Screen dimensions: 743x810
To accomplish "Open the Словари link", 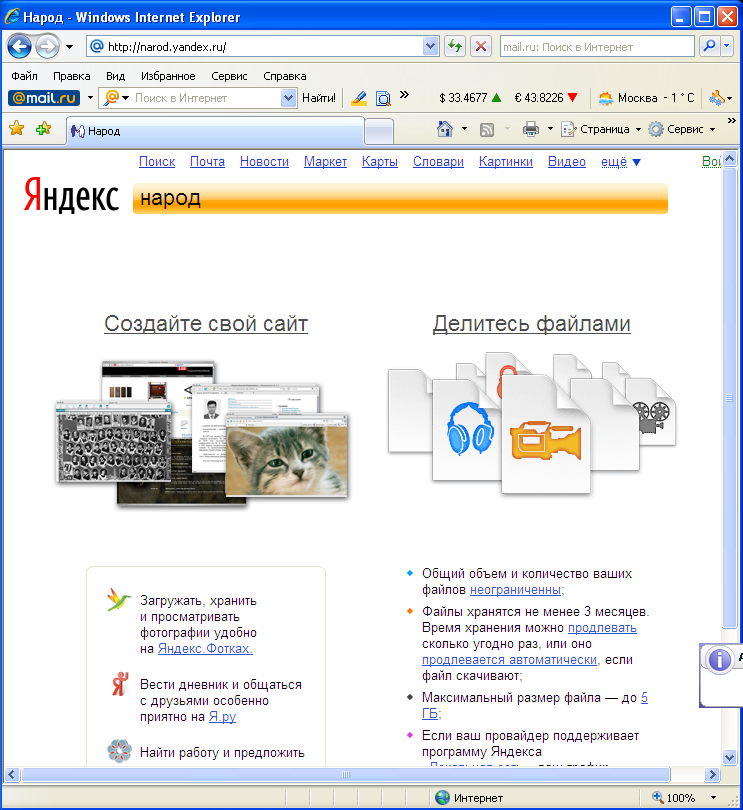I will coord(438,162).
